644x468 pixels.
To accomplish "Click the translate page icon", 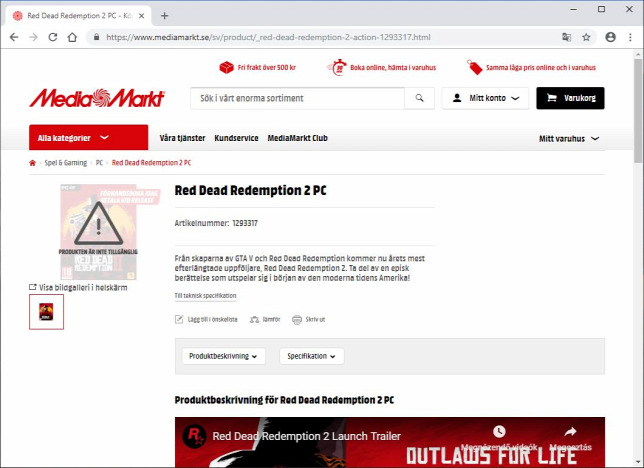I will 566,37.
